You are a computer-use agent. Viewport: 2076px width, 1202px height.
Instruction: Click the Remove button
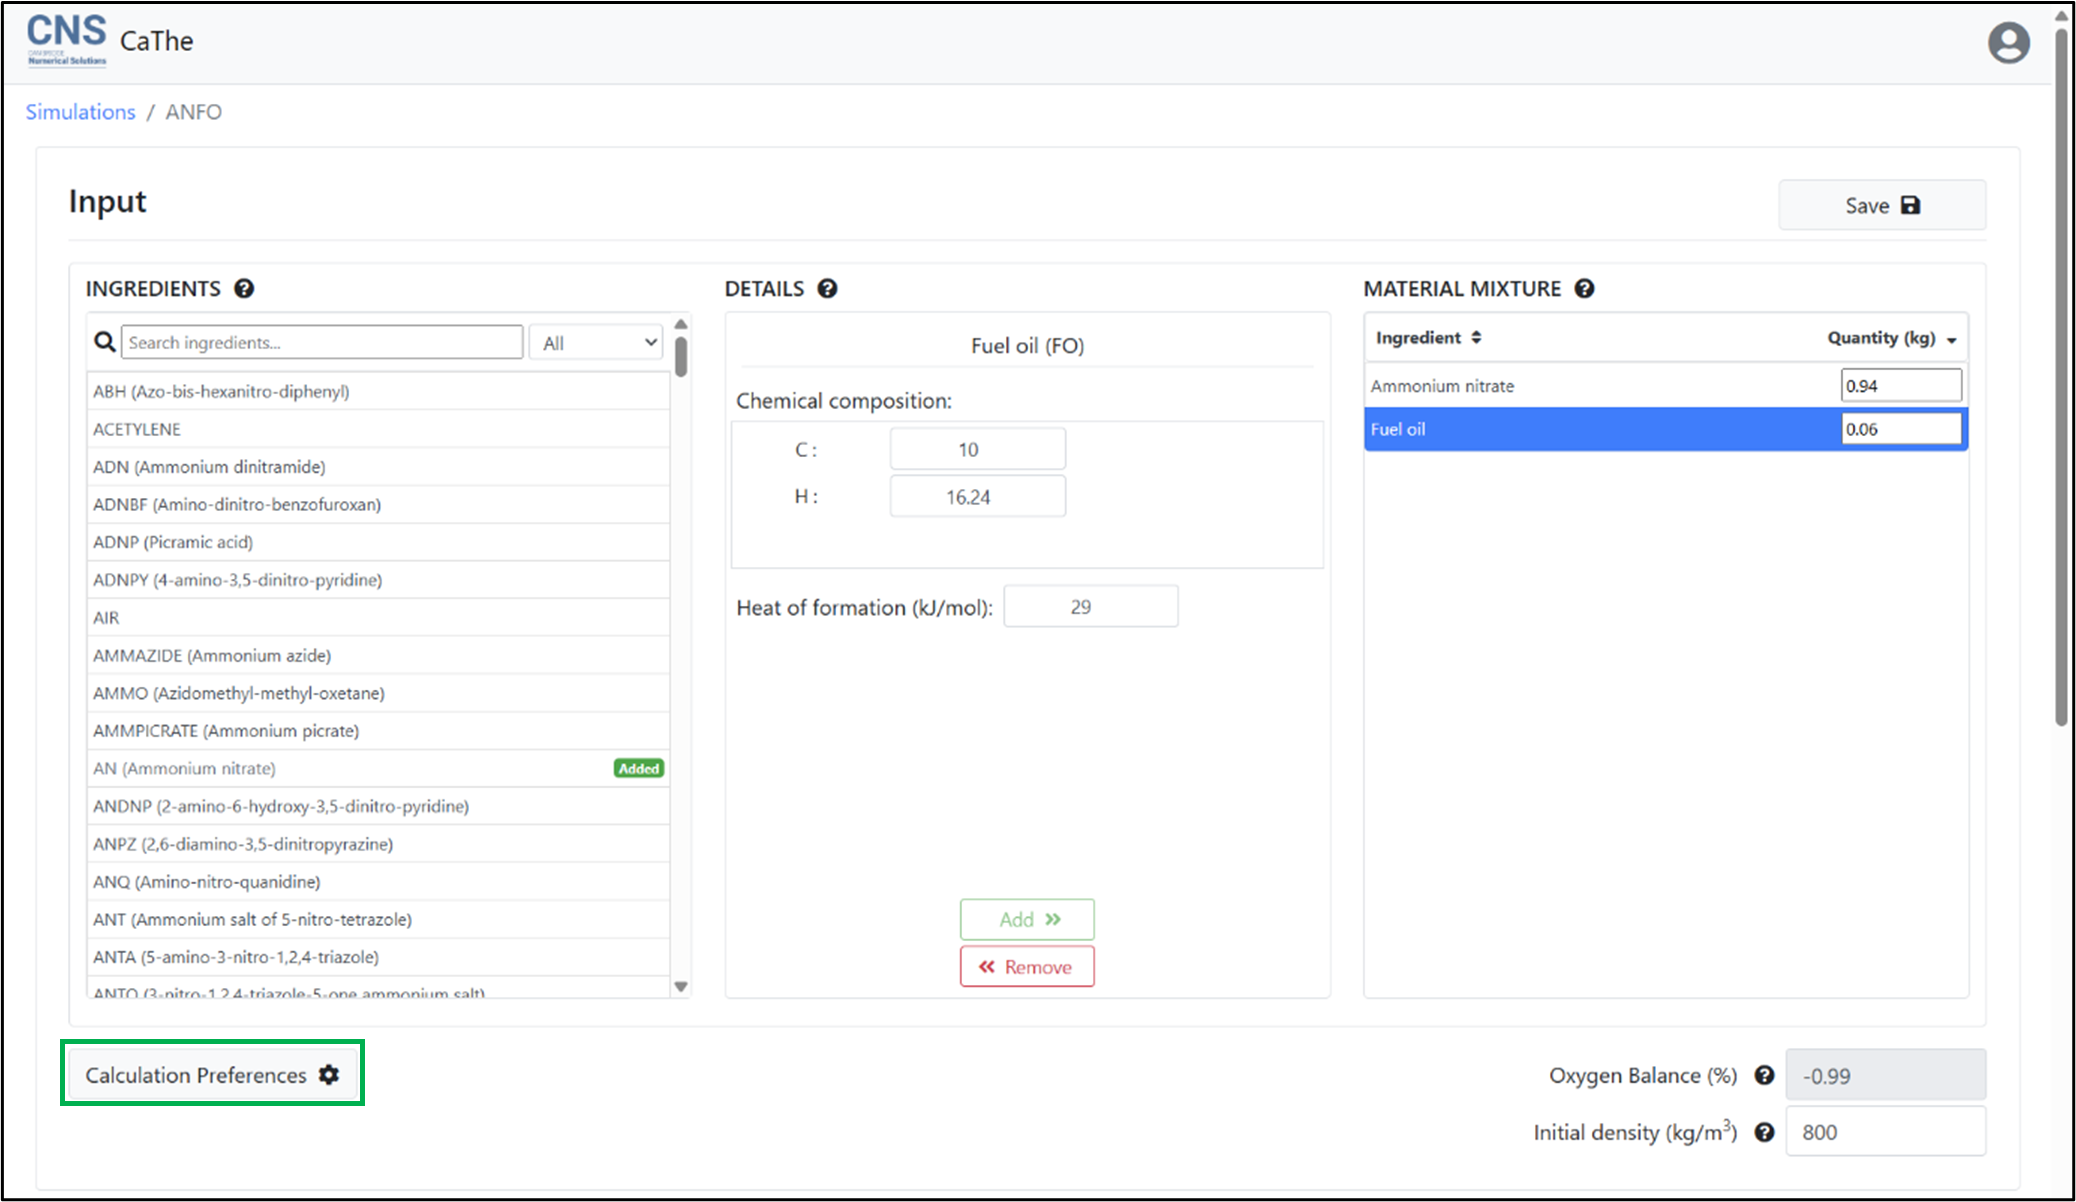tap(1027, 967)
